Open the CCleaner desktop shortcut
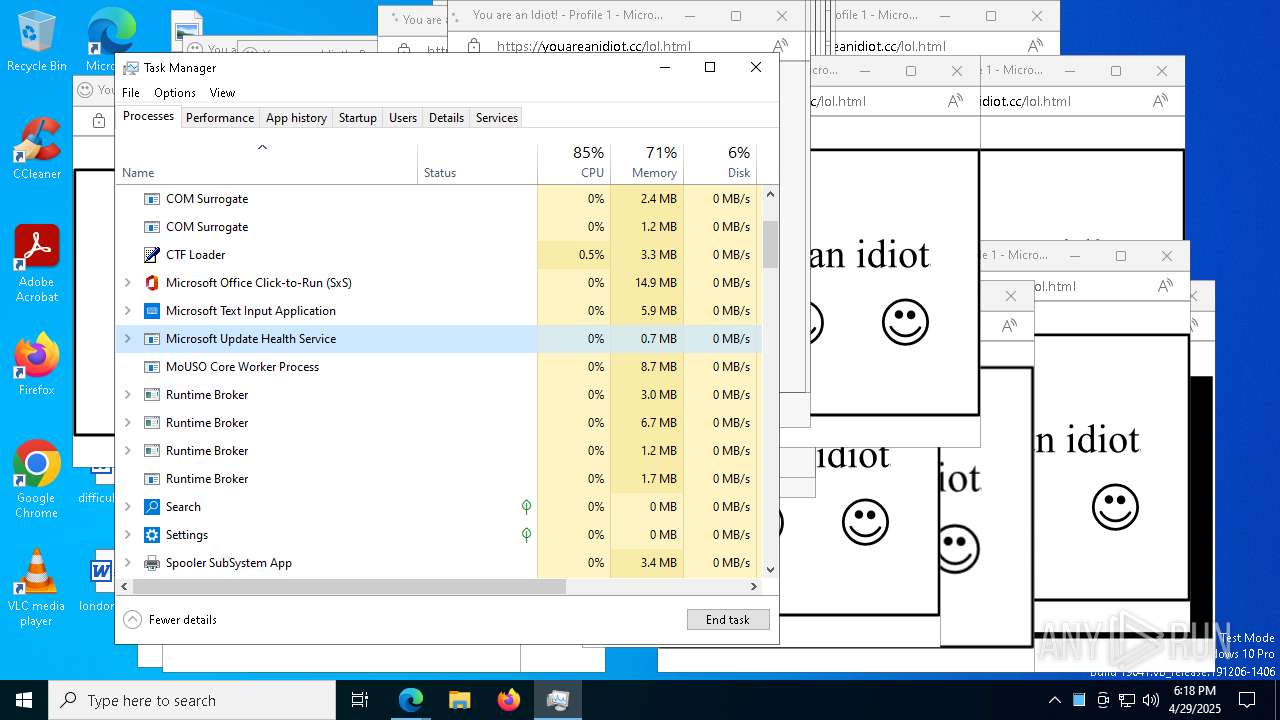 click(x=36, y=149)
